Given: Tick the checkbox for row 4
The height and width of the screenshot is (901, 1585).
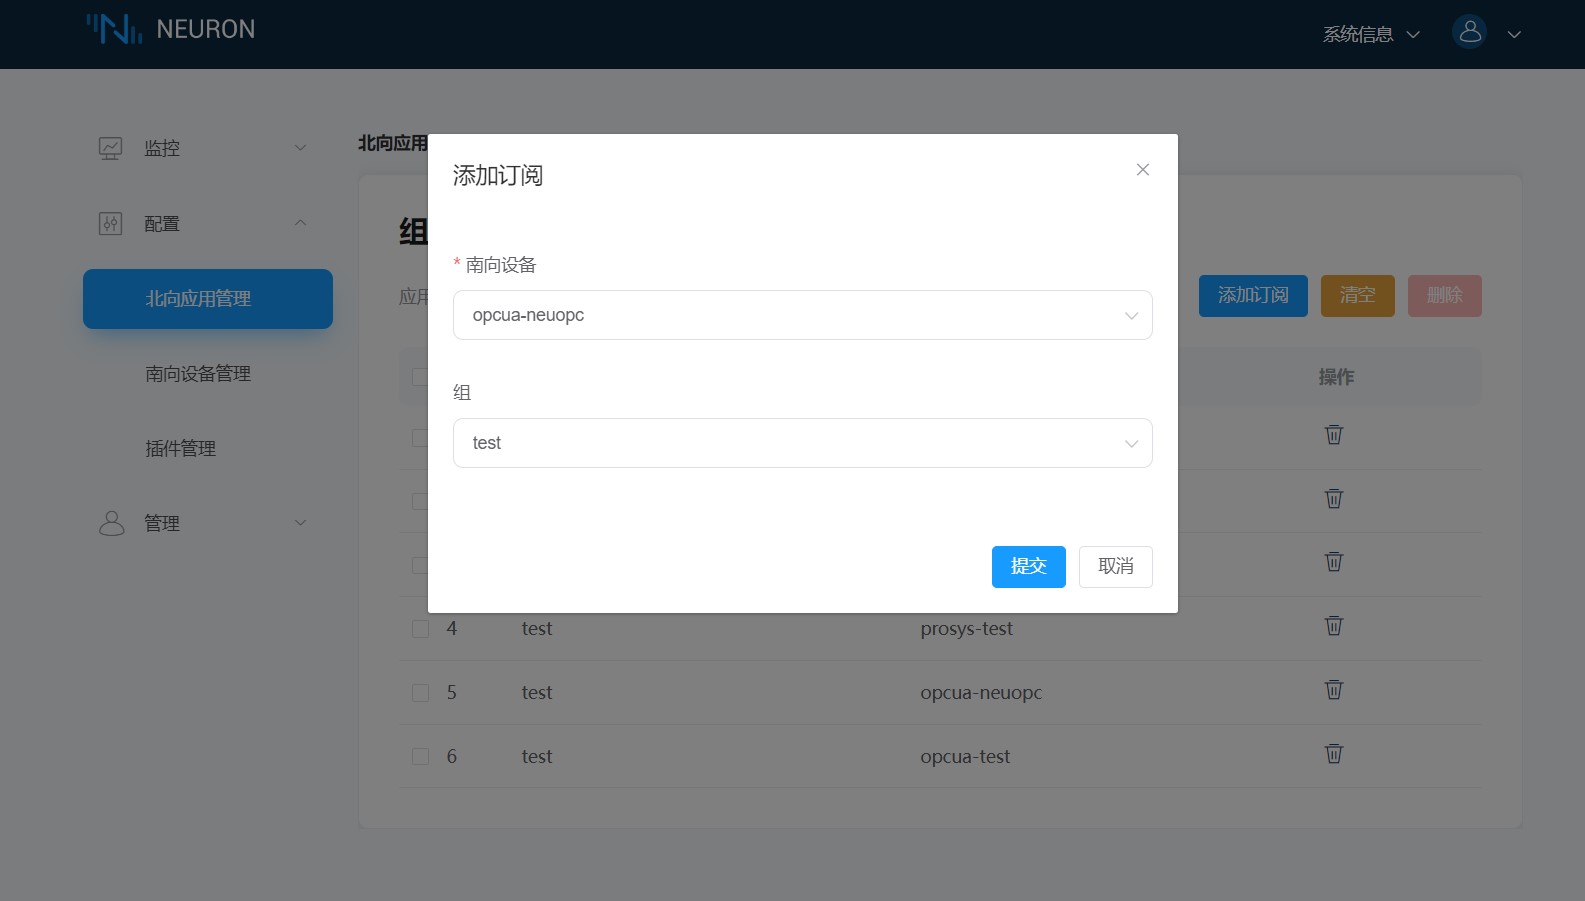Looking at the screenshot, I should coord(420,629).
